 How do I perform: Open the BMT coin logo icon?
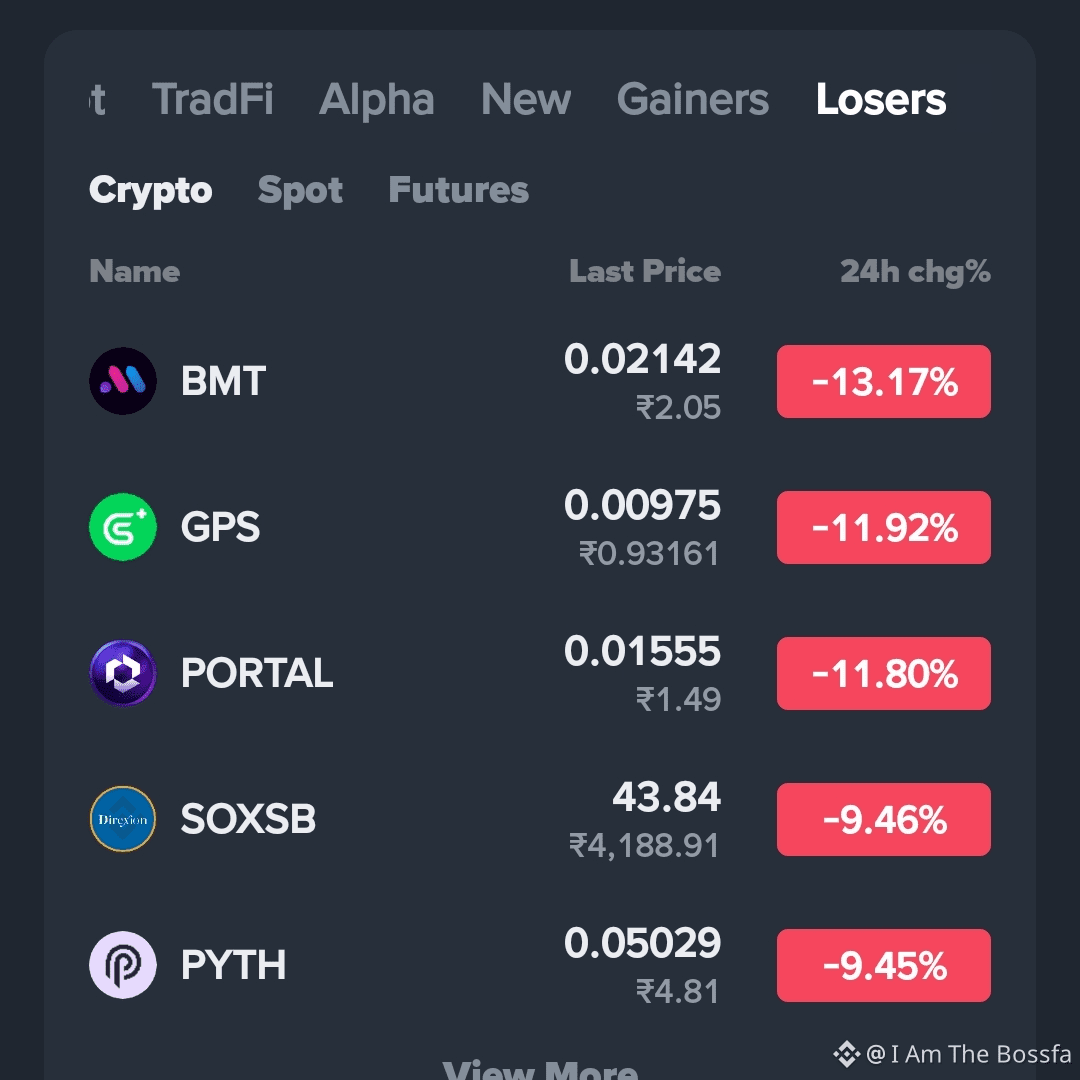tap(123, 381)
